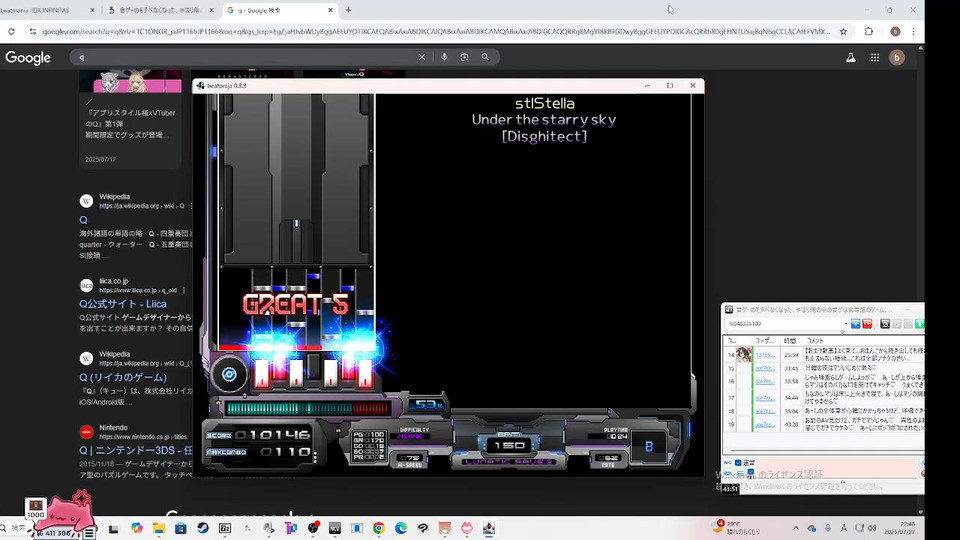
Task: Click the time cell '25:59' in row 14
Action: pos(791,354)
